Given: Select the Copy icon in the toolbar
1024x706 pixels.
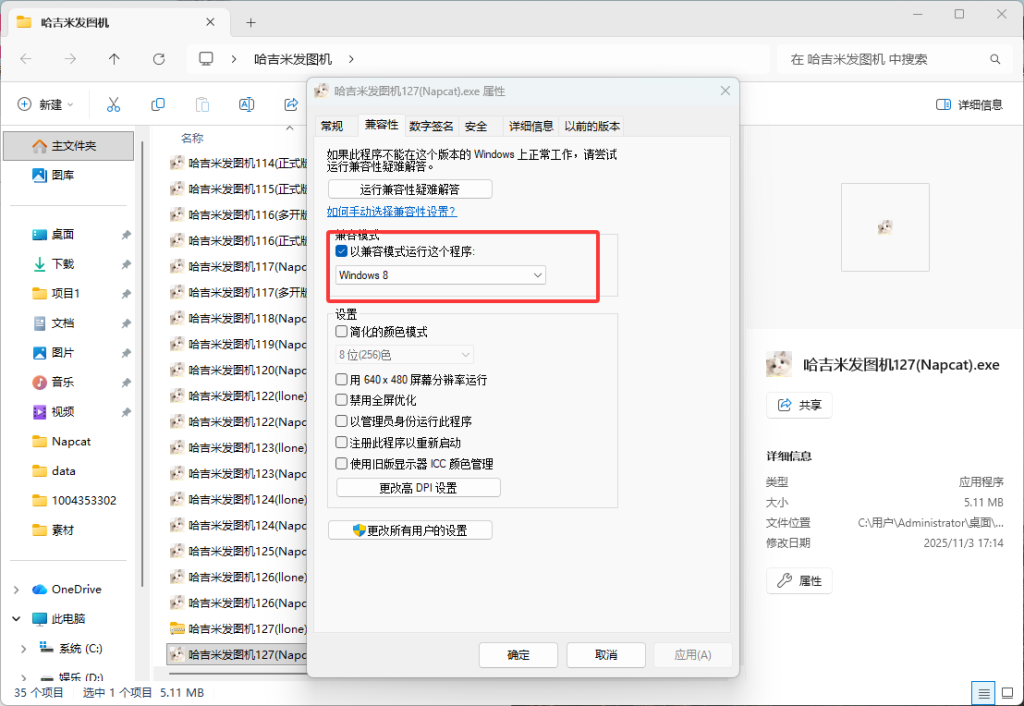Looking at the screenshot, I should [x=159, y=103].
